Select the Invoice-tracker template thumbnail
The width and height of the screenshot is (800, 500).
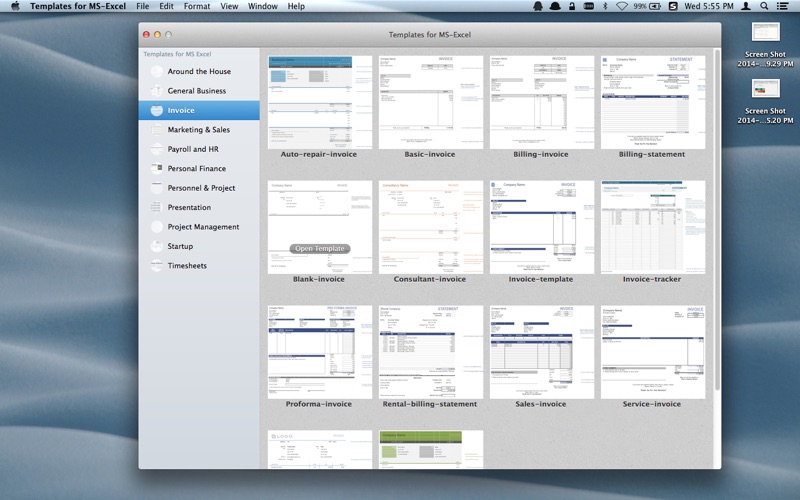click(653, 227)
